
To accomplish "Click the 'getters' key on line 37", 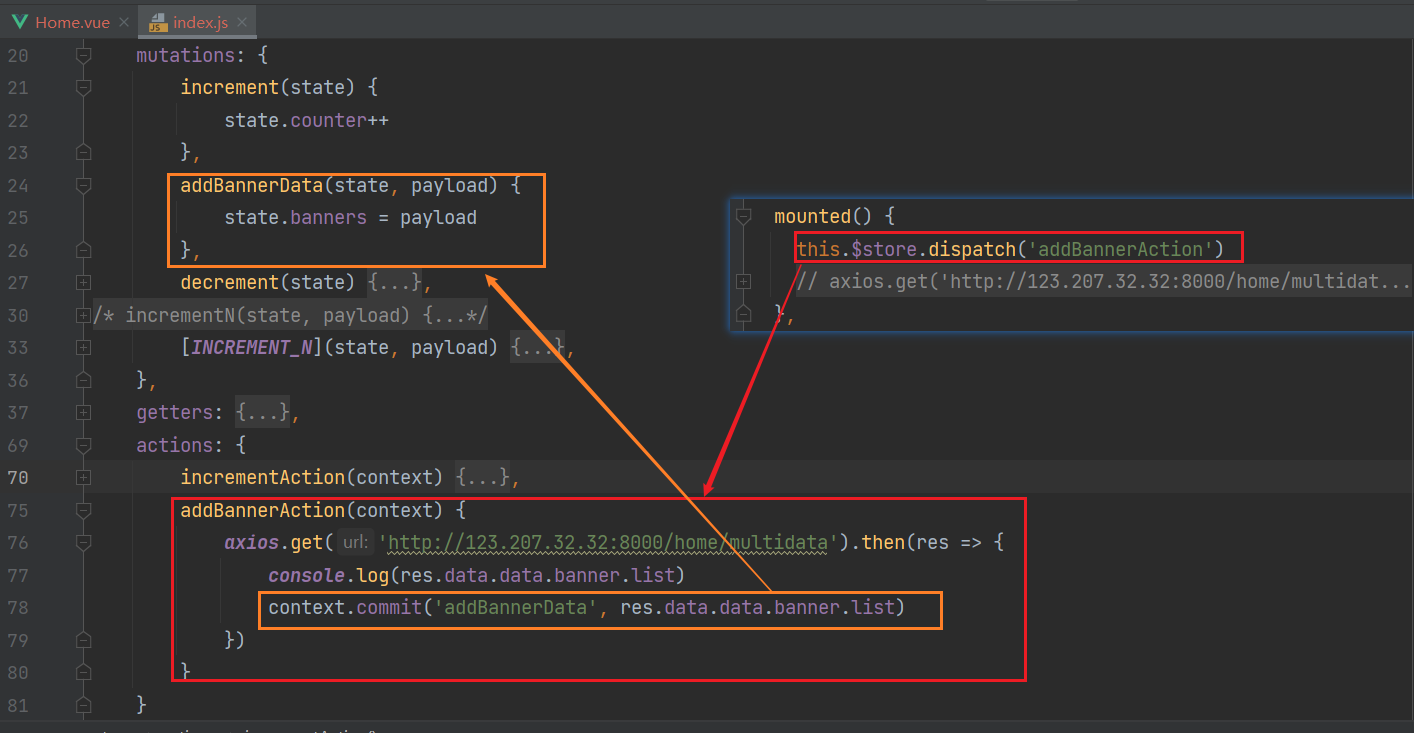I will (175, 413).
